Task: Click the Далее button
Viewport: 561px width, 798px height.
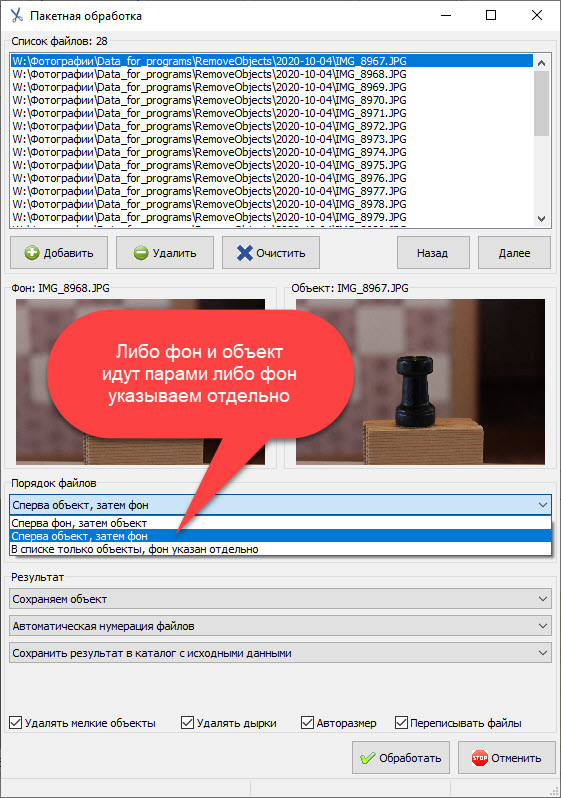Action: pos(514,253)
